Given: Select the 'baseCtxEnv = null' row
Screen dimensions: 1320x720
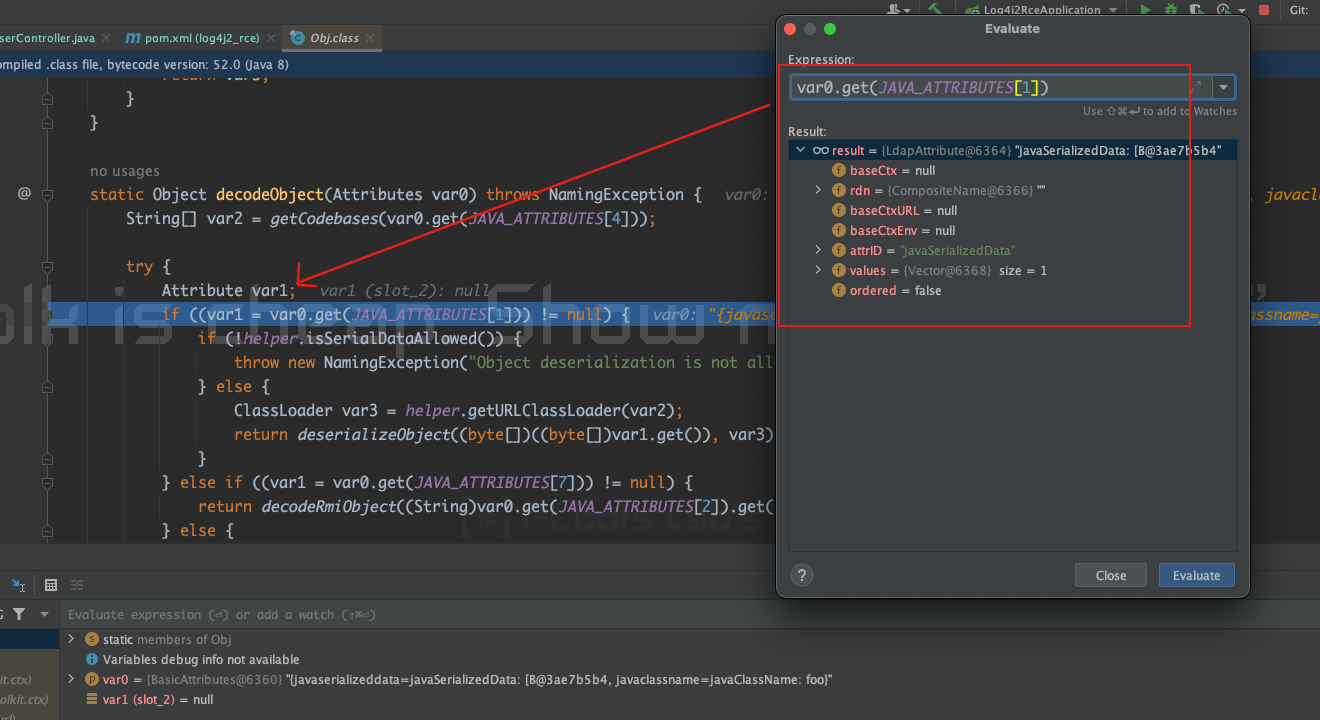Looking at the screenshot, I should click(x=1013, y=230).
